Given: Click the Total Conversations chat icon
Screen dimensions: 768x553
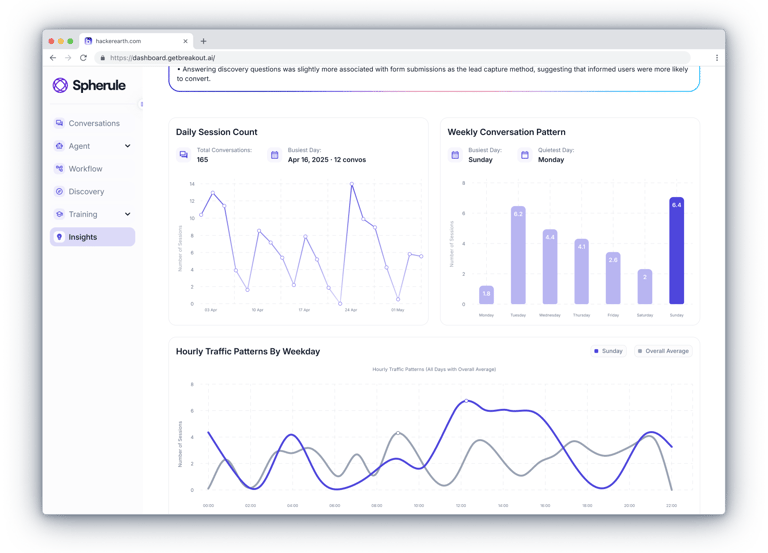Looking at the screenshot, I should tap(184, 155).
